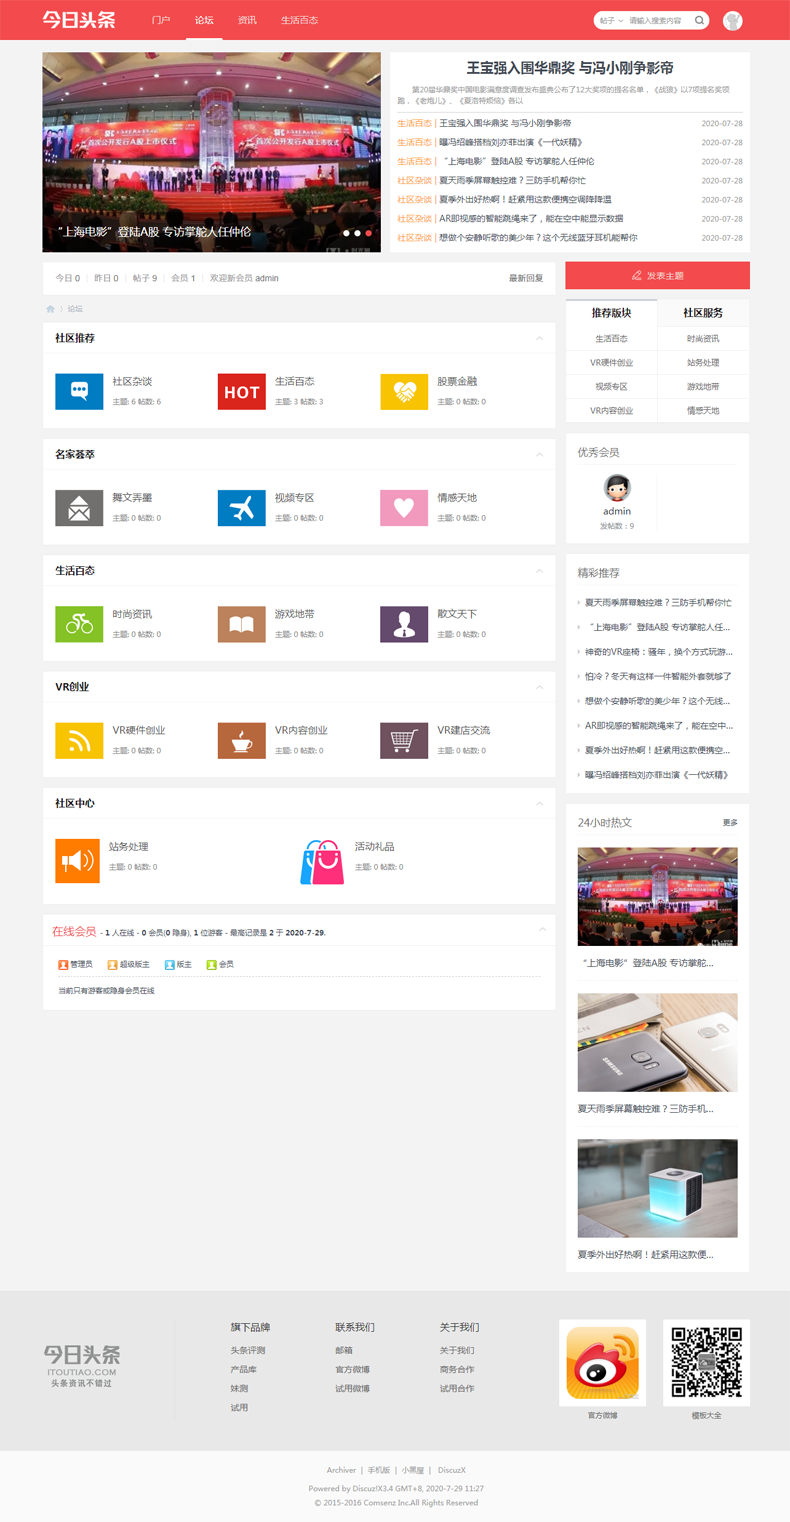Click the home icon in breadcrumb

coord(50,309)
